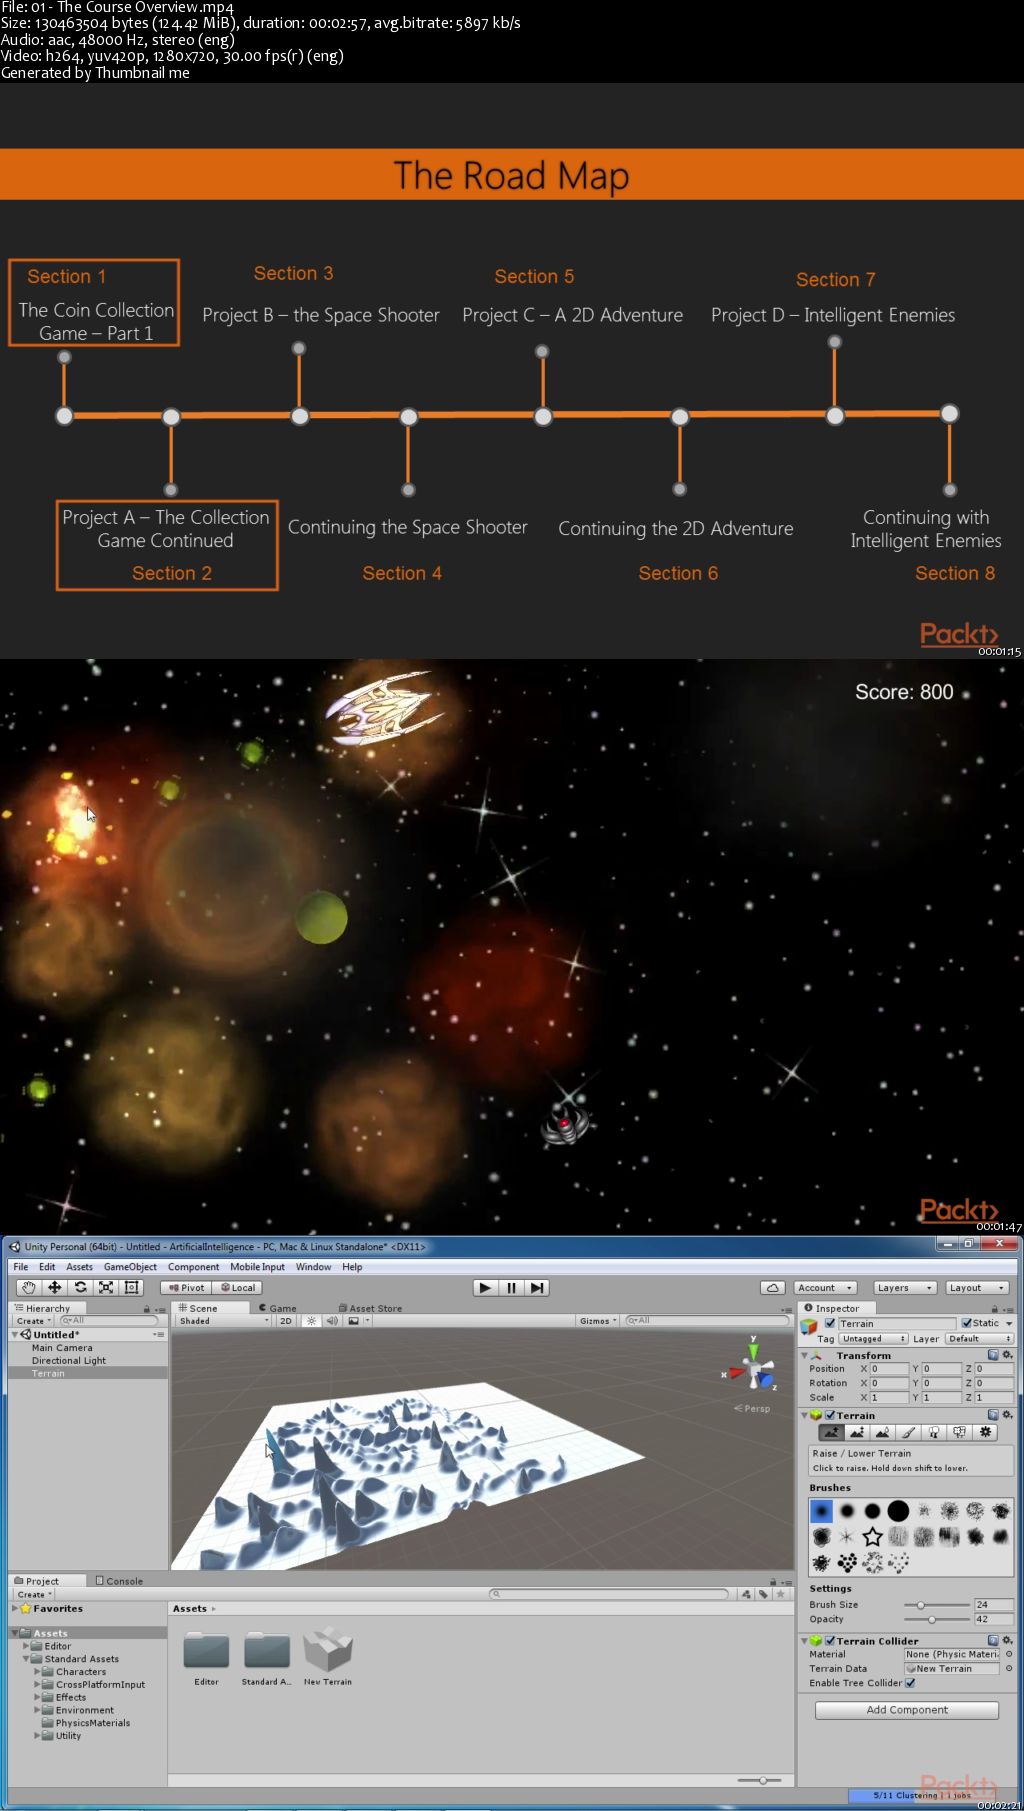
Task: Click the Pause button
Action: (511, 1287)
